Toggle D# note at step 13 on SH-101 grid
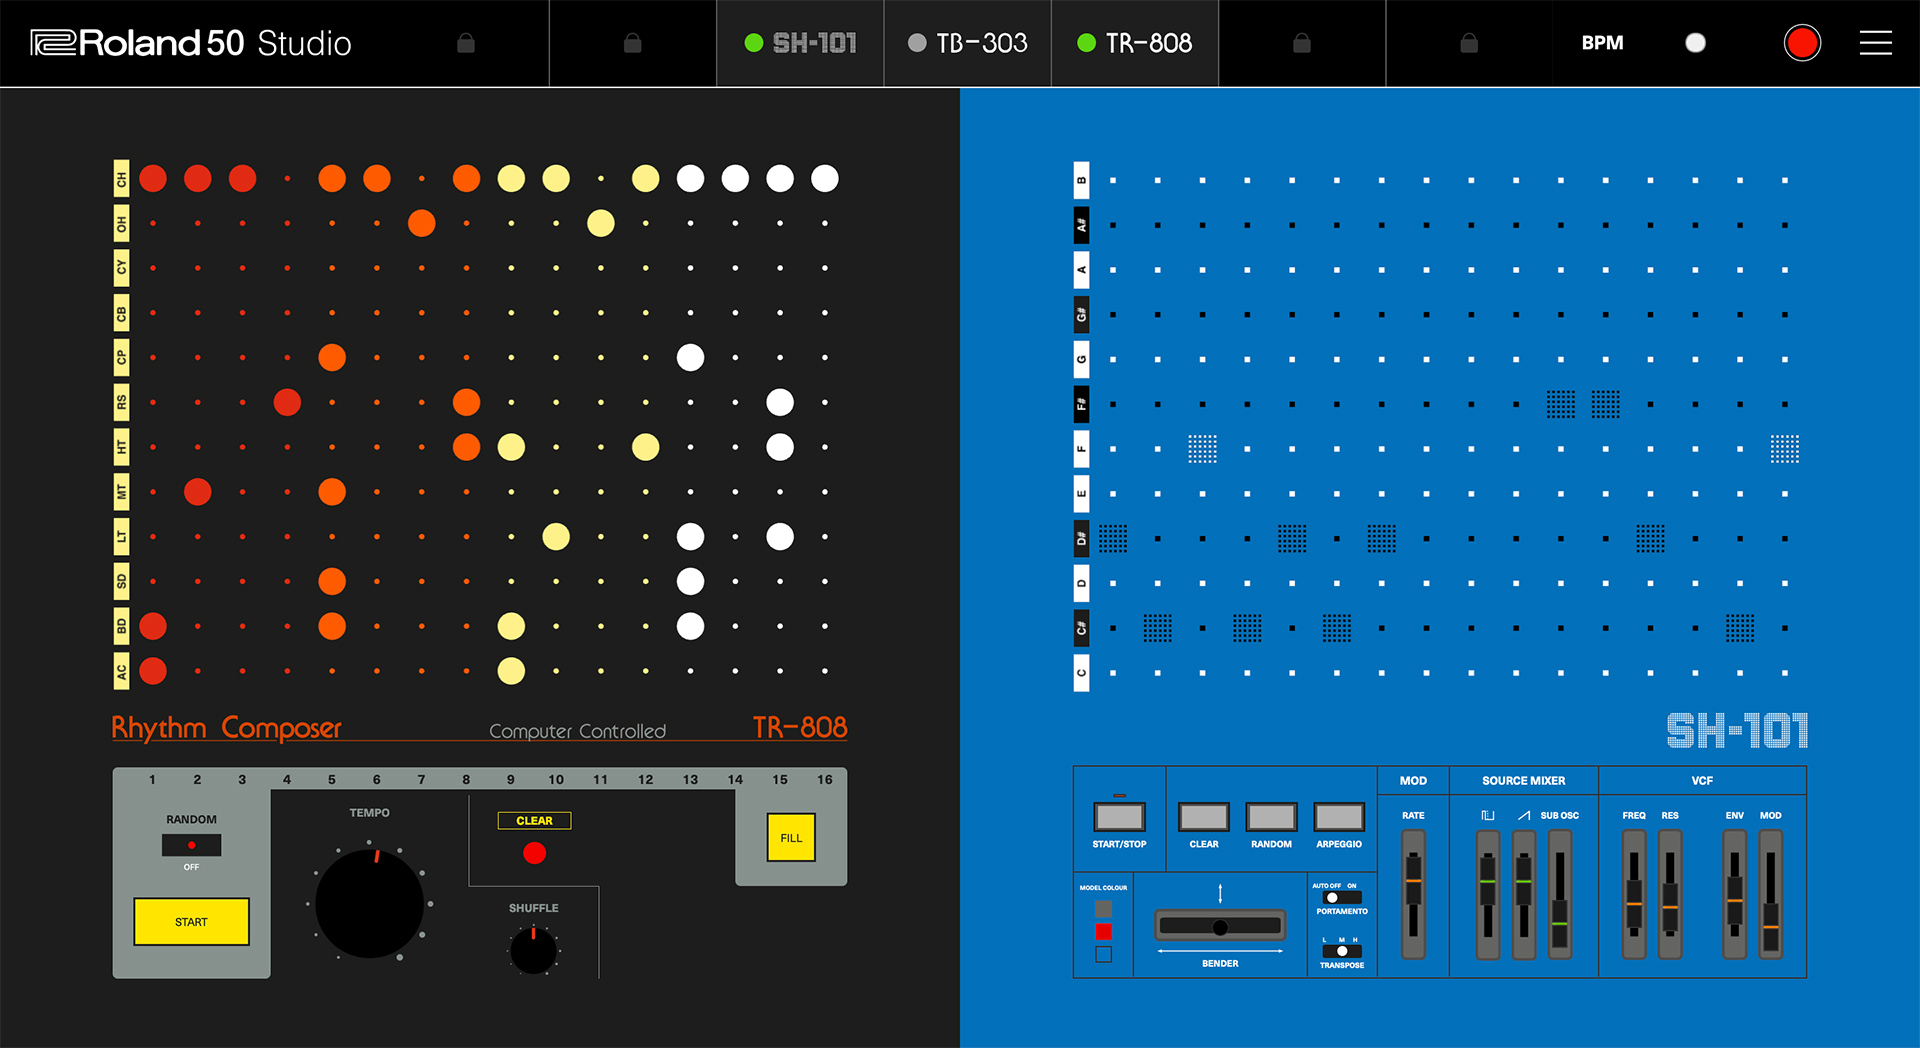 (1650, 539)
